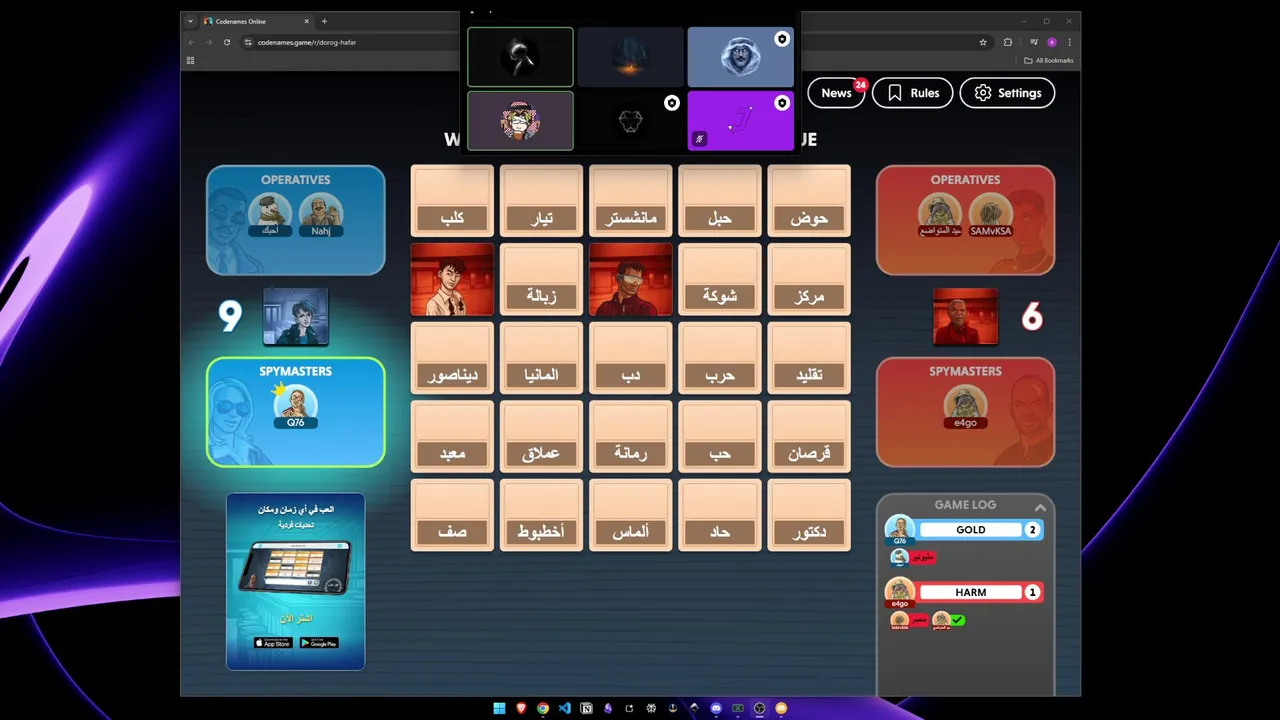Open Brave browser from taskbar
This screenshot has height=720, width=1280.
click(521, 708)
